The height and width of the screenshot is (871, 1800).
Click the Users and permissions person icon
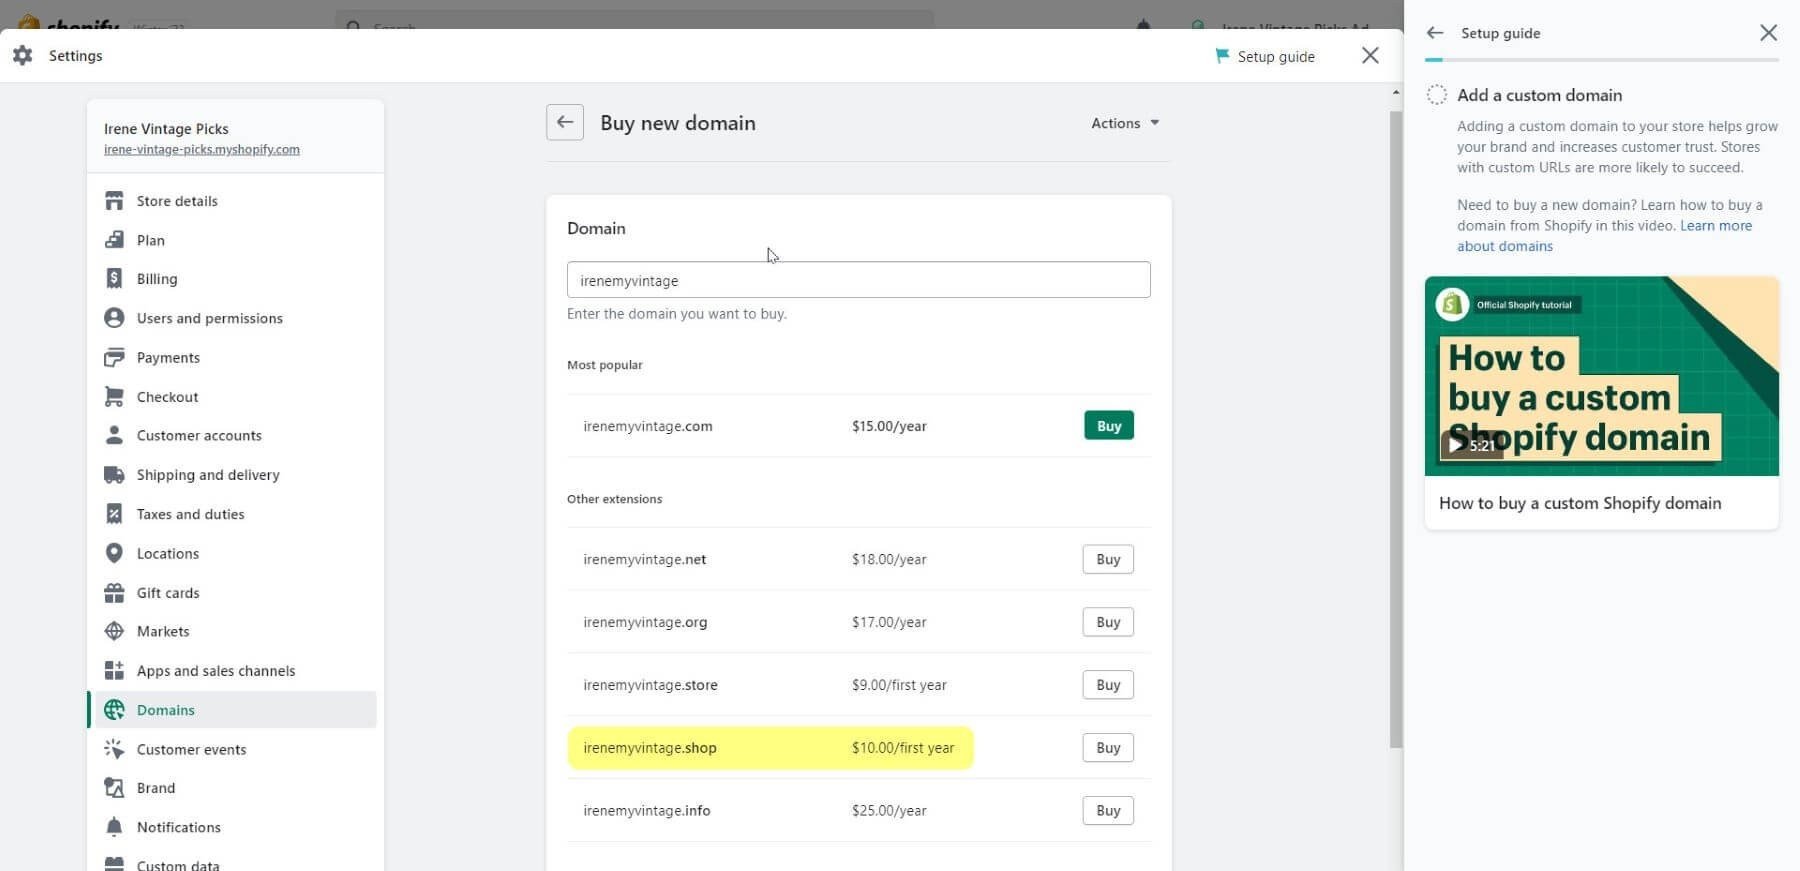[x=114, y=318]
